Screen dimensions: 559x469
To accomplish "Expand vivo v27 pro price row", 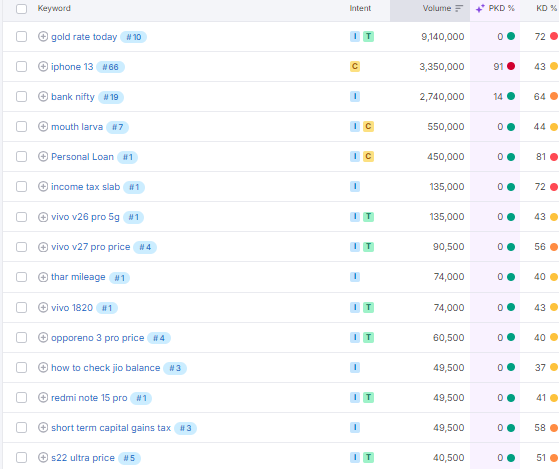I will (x=43, y=247).
